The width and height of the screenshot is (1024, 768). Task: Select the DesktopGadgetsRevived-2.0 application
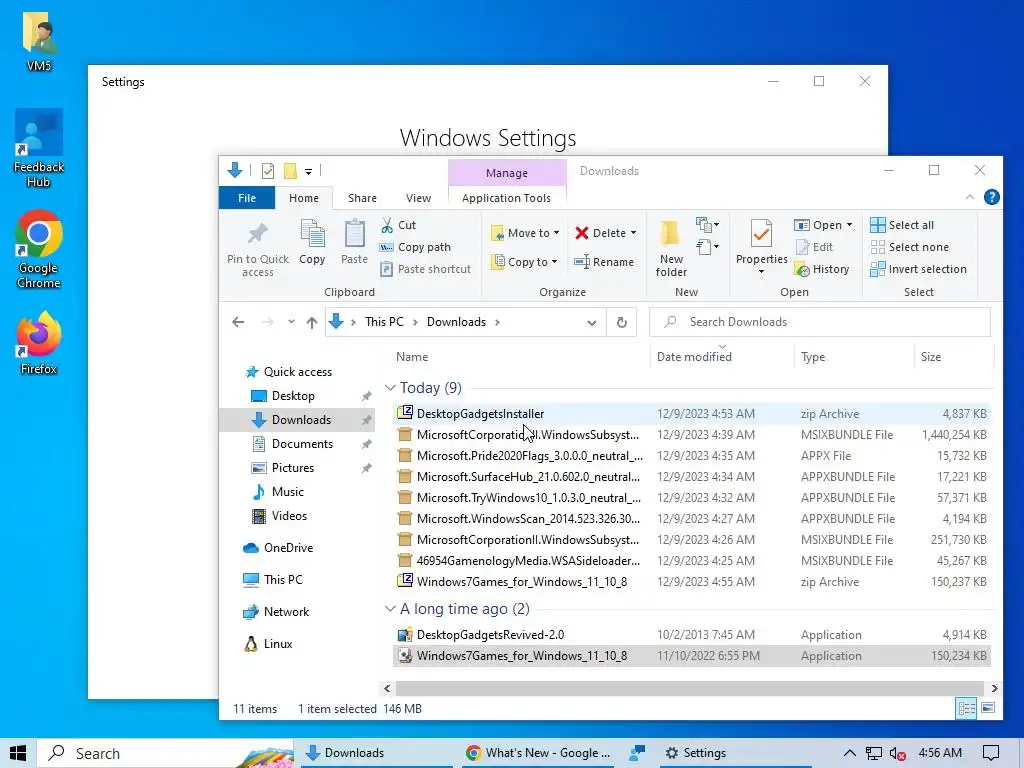tap(692, 634)
